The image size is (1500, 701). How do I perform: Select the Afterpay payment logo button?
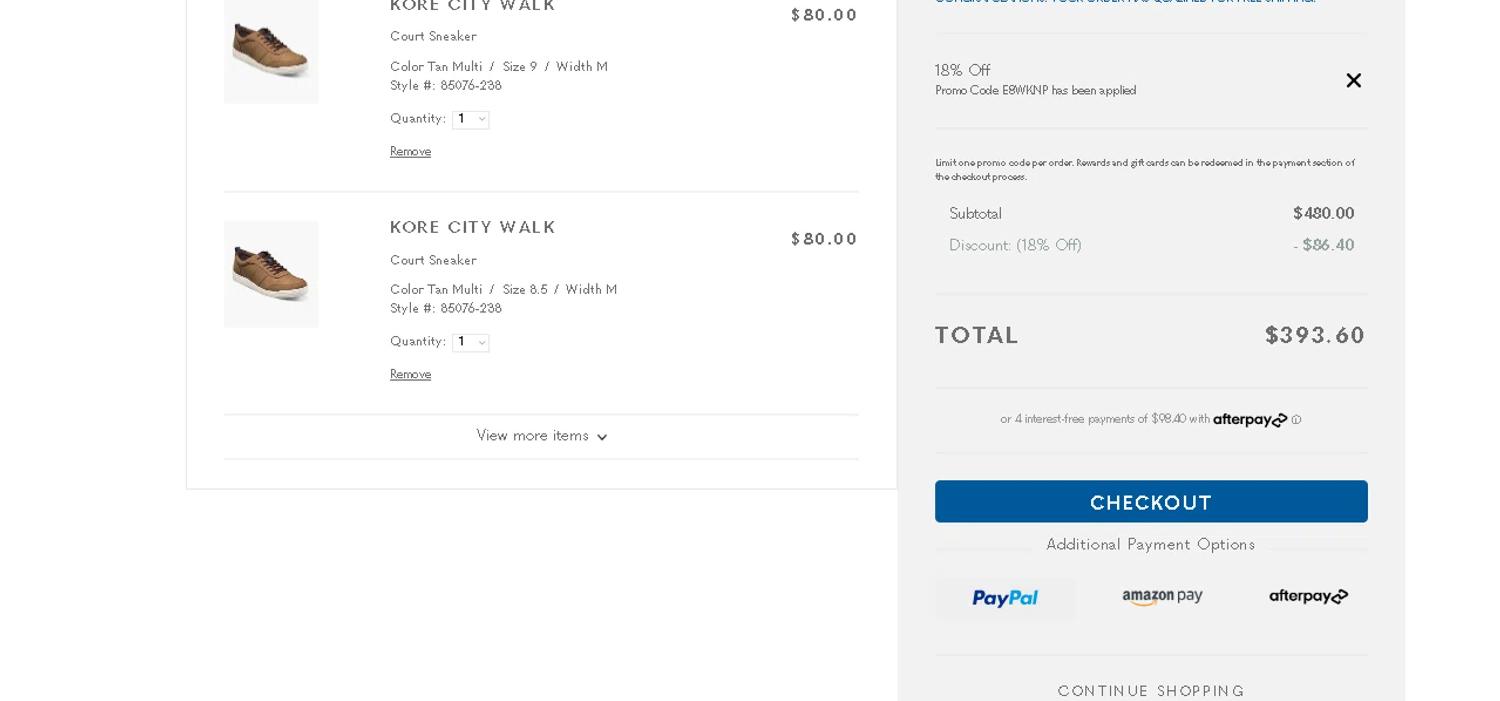pos(1308,597)
